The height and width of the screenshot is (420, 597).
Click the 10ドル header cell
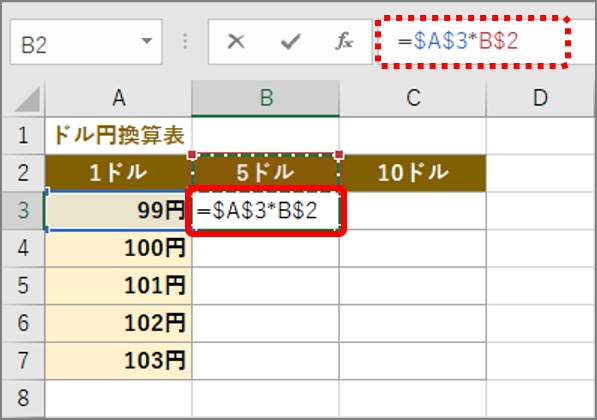pos(413,173)
